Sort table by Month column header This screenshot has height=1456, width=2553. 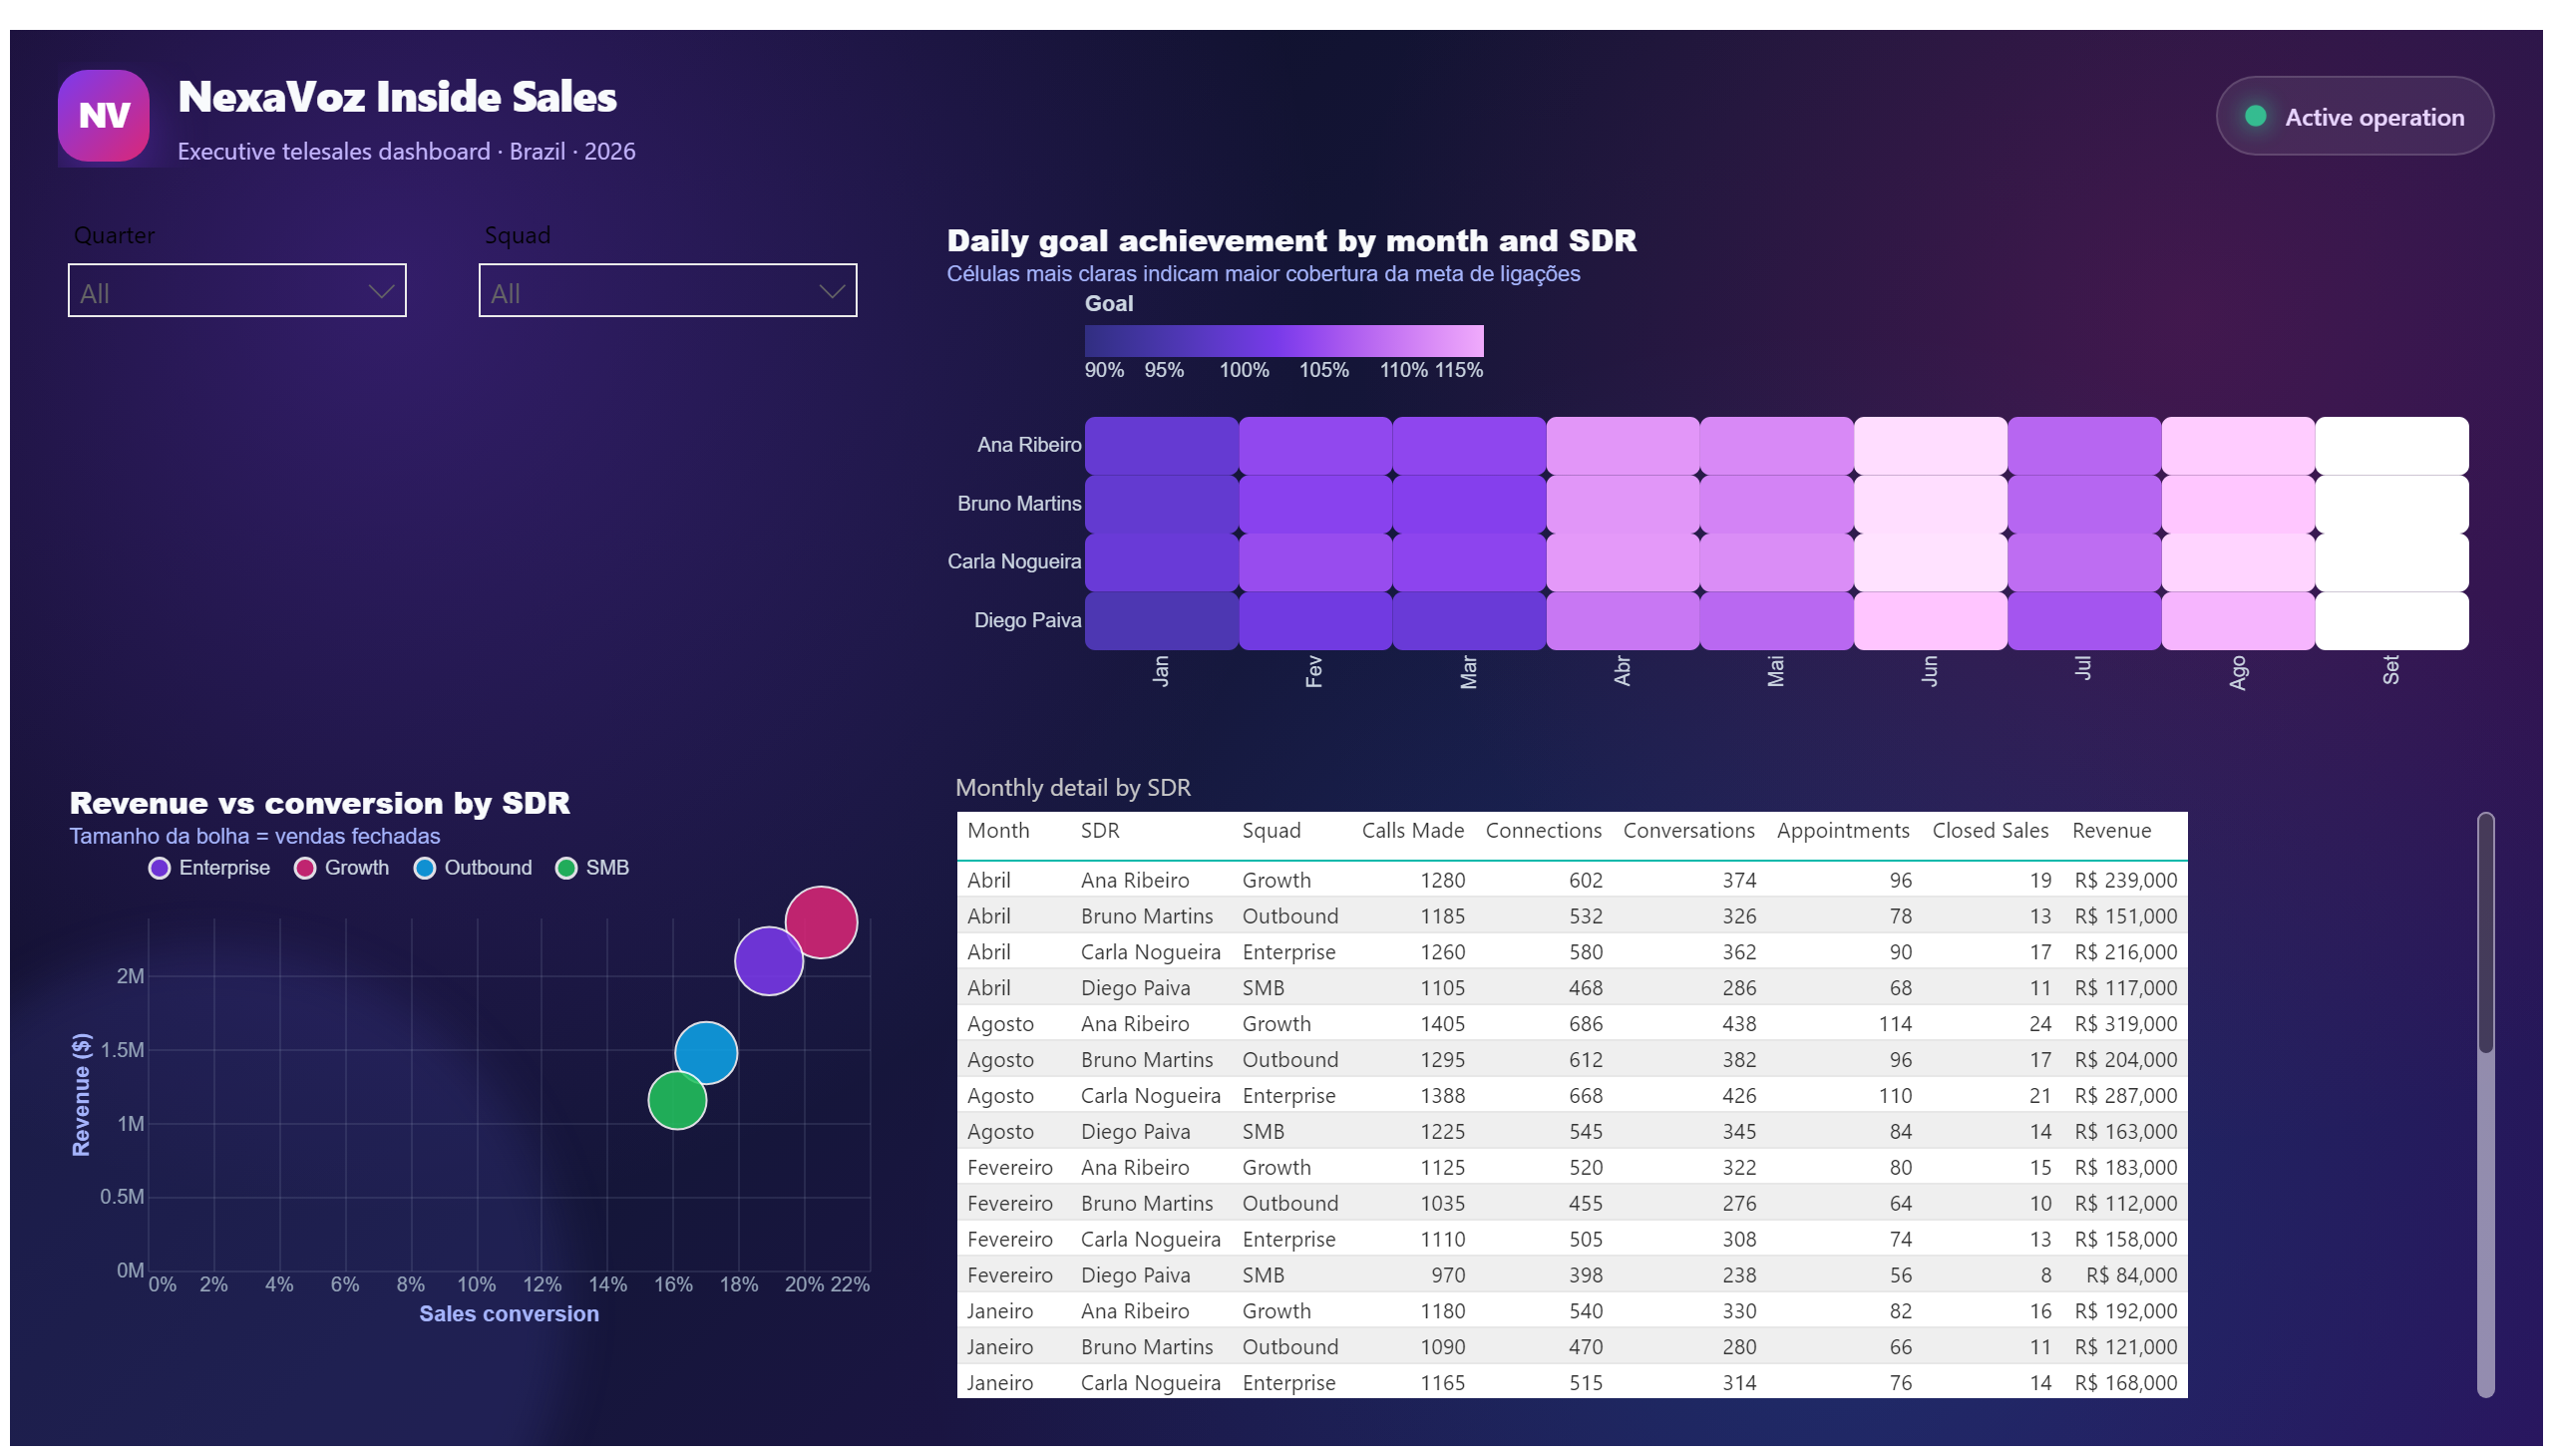tap(998, 831)
